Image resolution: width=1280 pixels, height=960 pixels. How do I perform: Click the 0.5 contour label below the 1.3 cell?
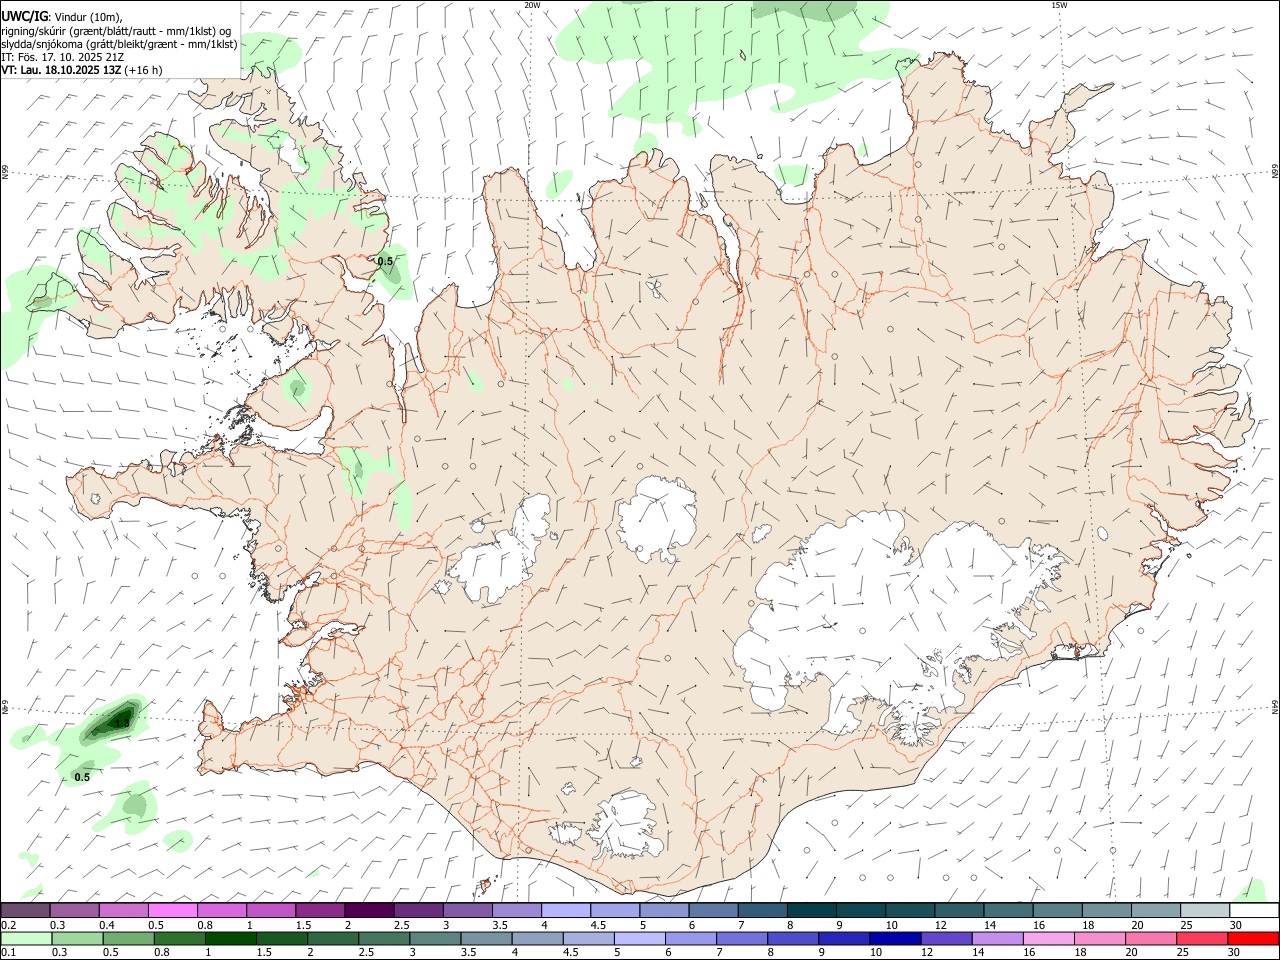[x=82, y=777]
